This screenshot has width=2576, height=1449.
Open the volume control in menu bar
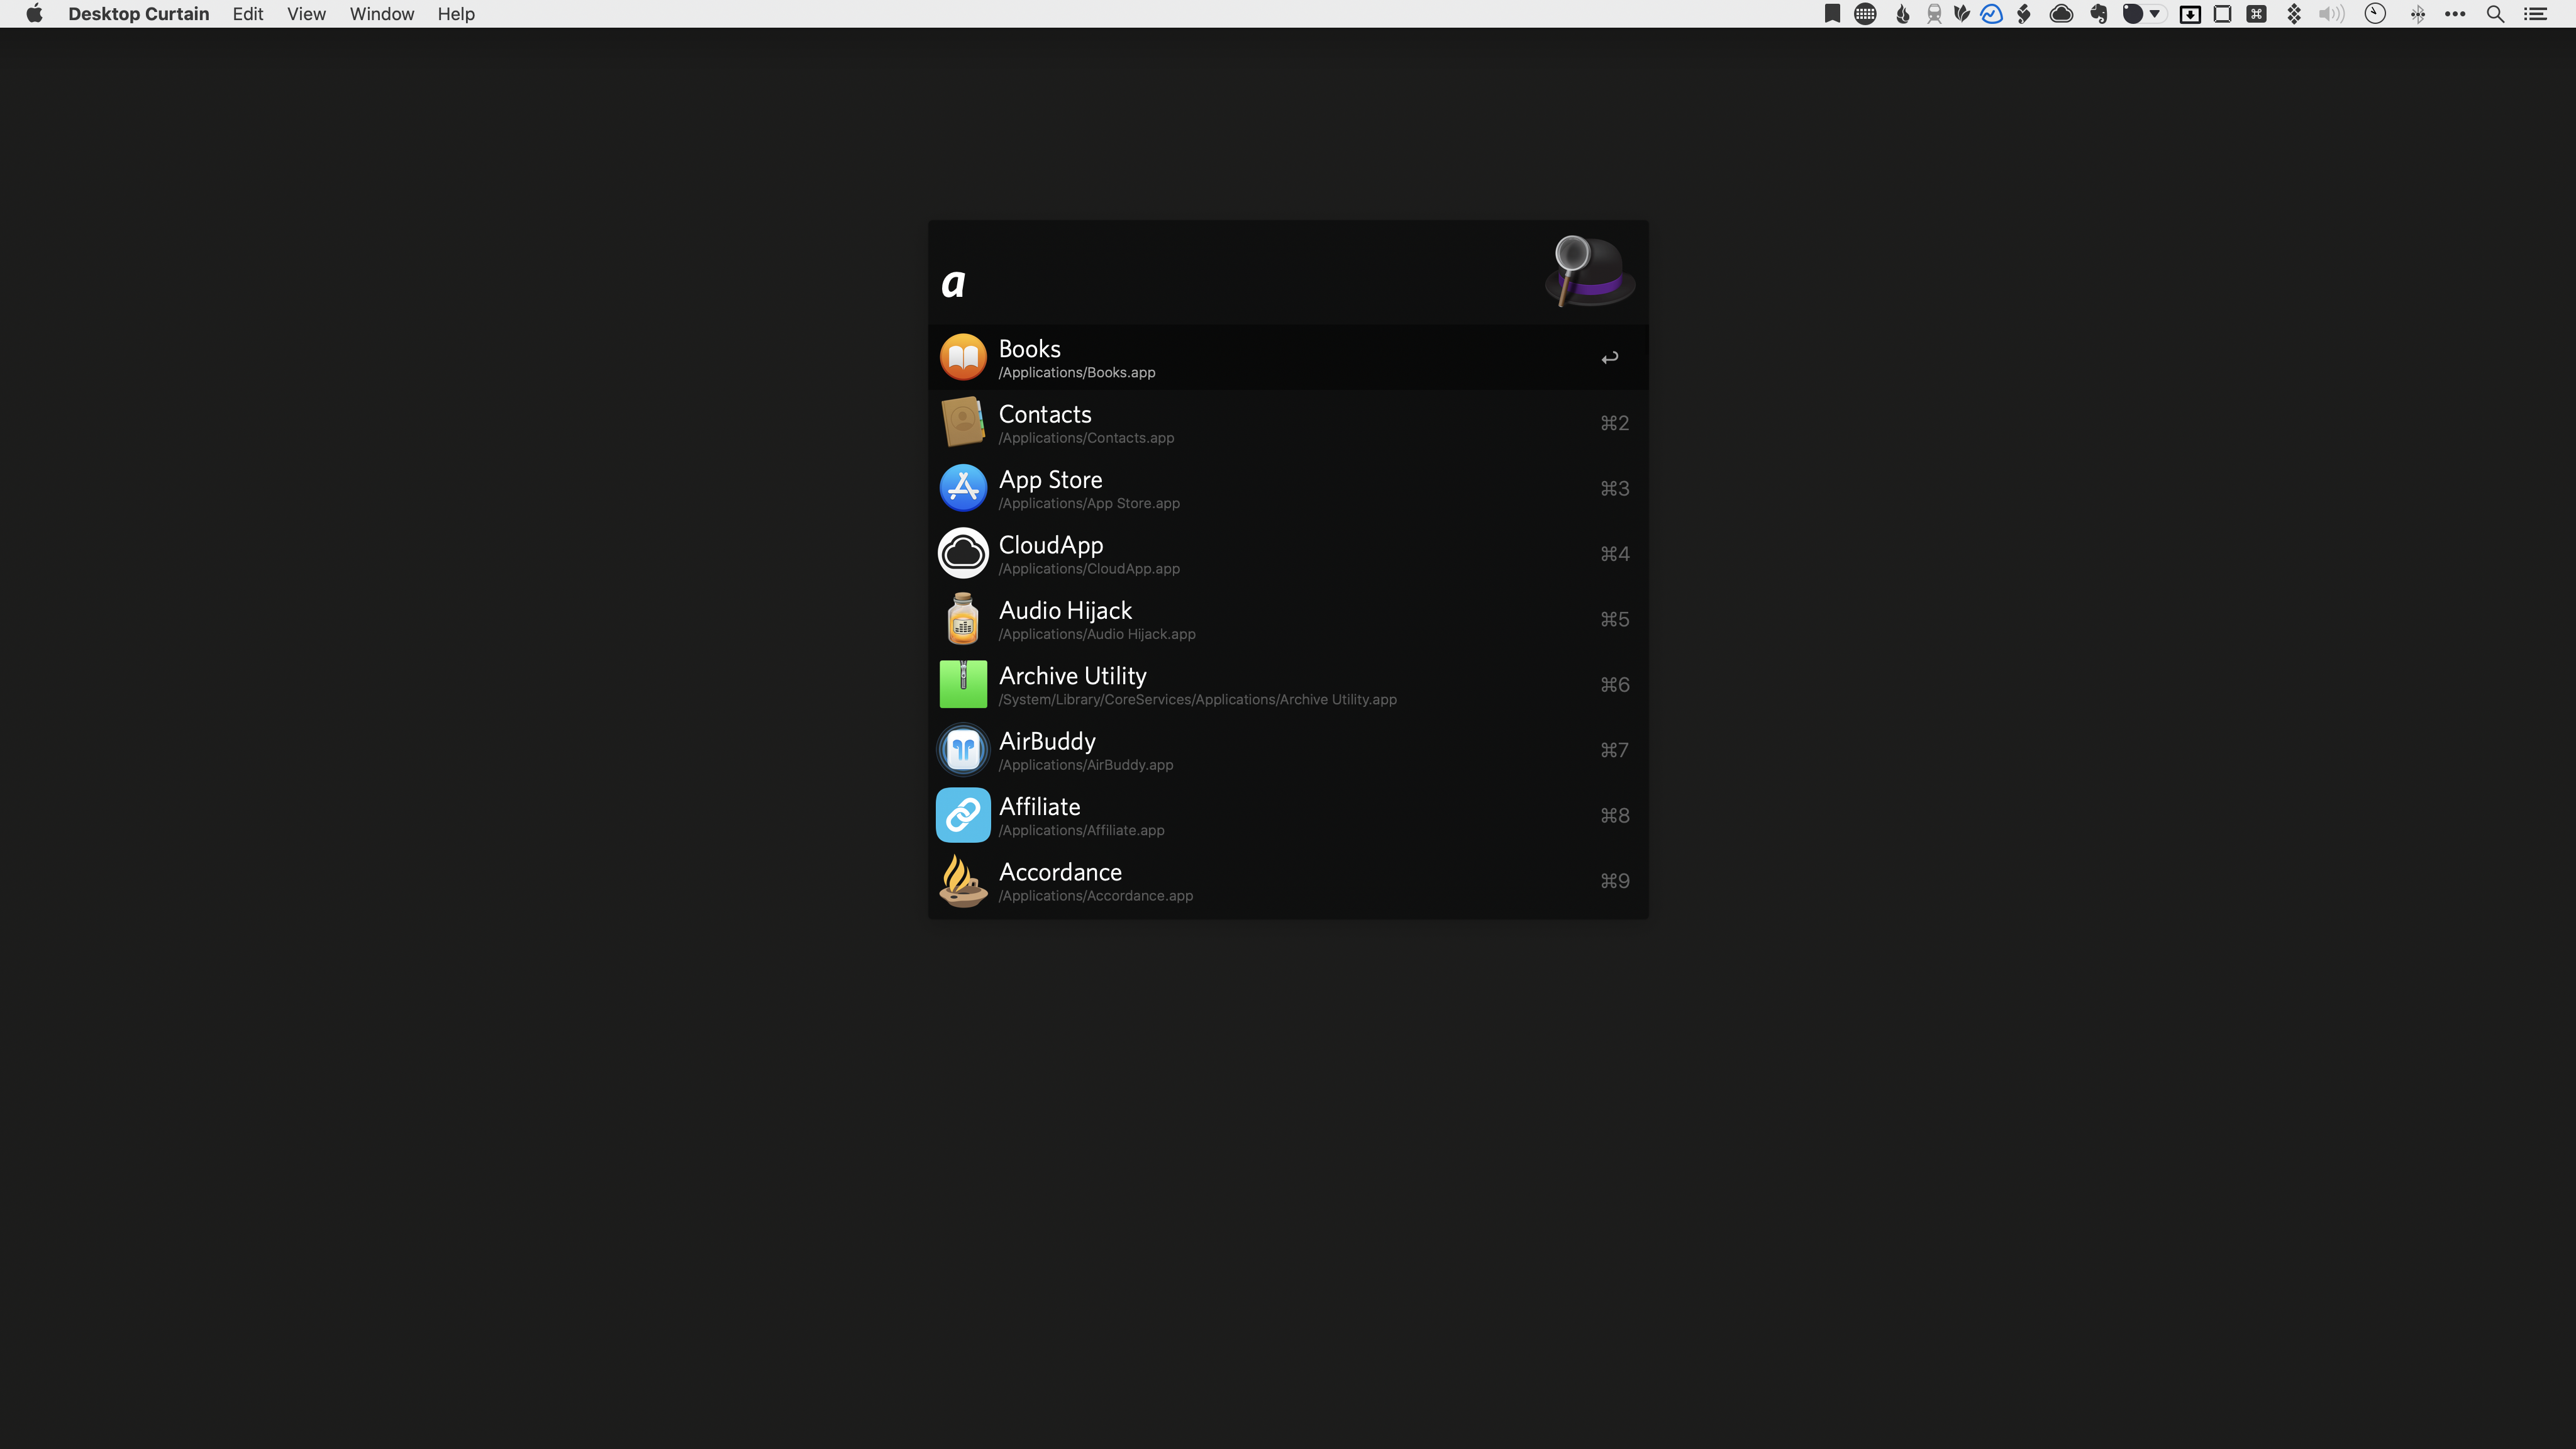coord(2331,14)
